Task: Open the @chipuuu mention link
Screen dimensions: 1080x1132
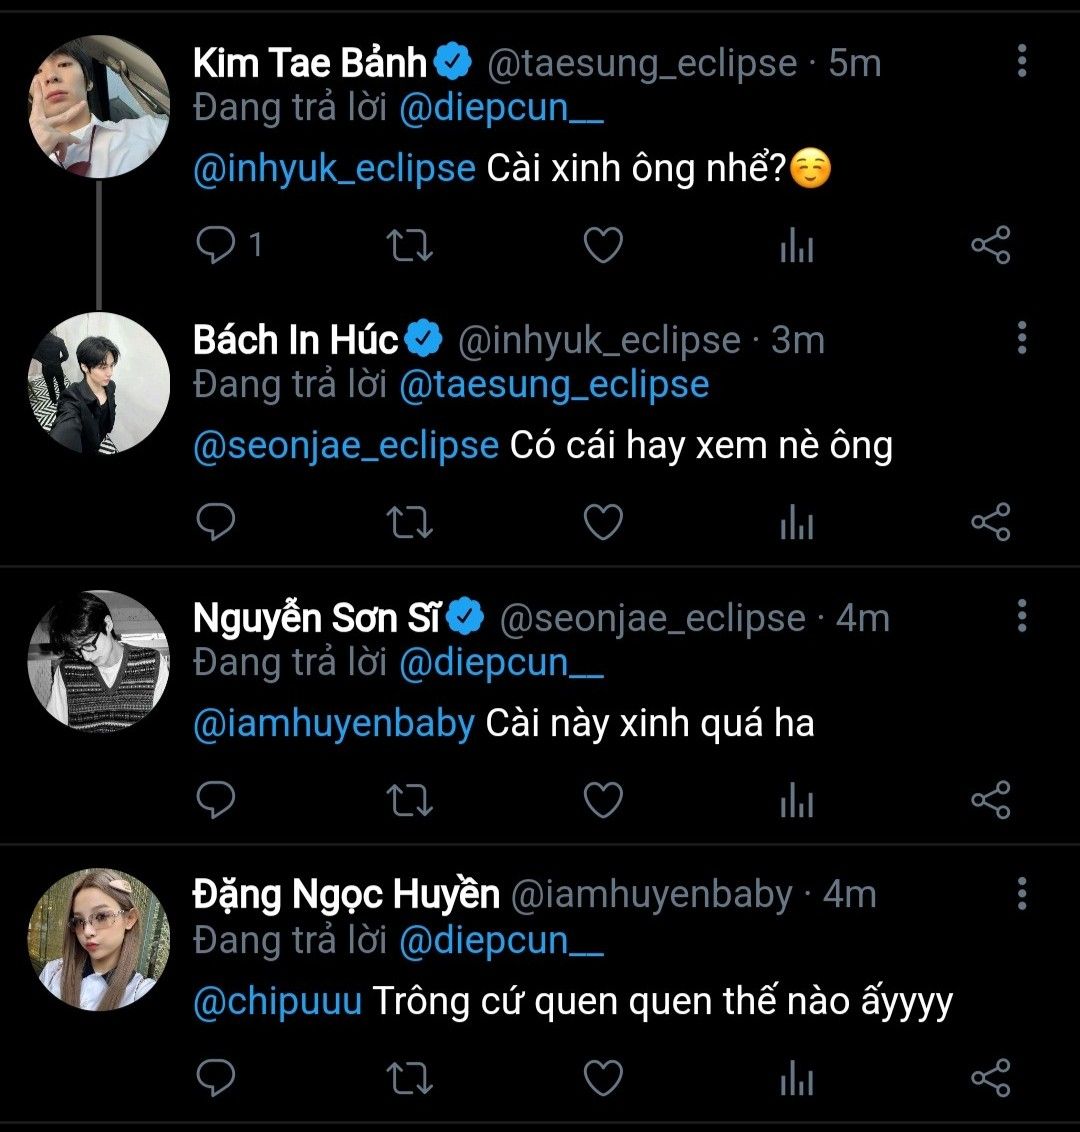Action: click(277, 1002)
